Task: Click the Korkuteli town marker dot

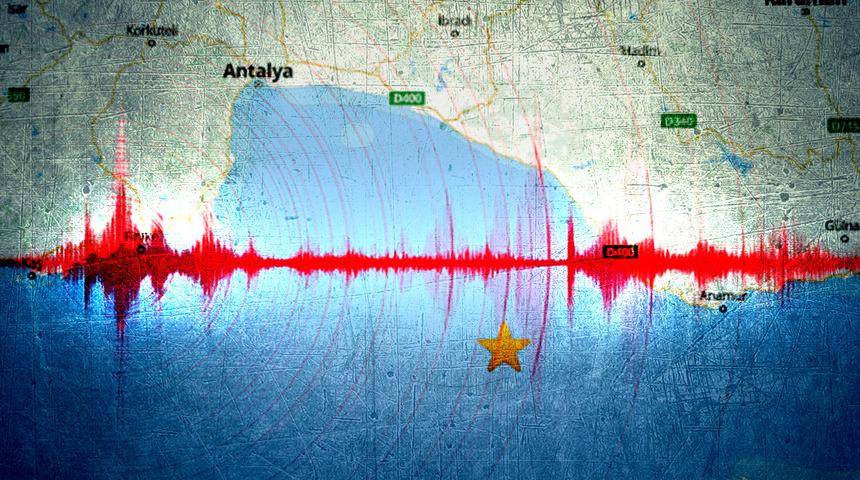Action: (152, 43)
